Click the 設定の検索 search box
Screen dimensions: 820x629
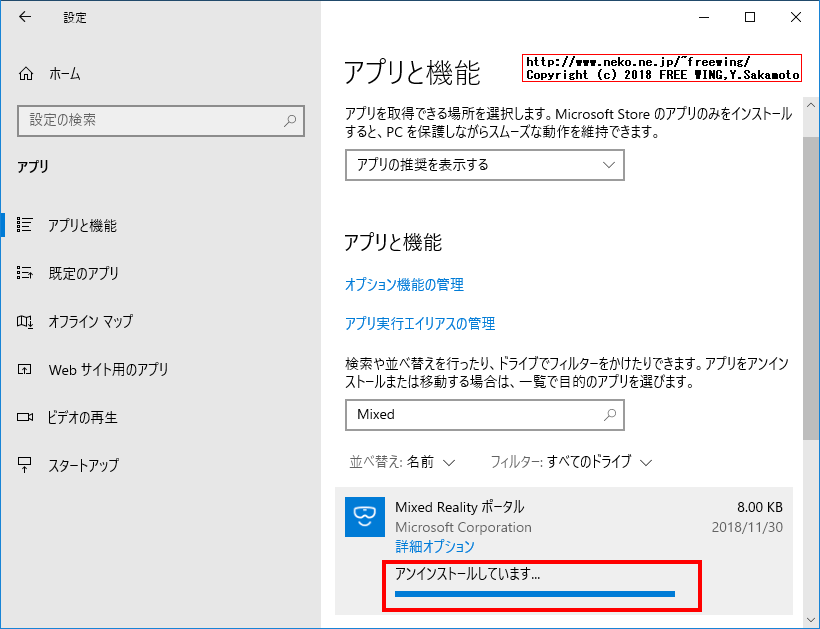click(x=158, y=120)
